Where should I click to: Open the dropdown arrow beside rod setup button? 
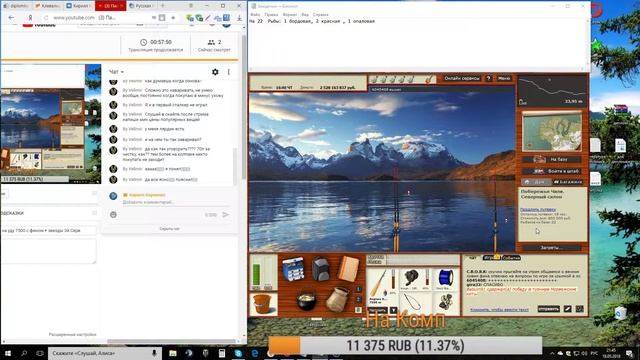[393, 310]
